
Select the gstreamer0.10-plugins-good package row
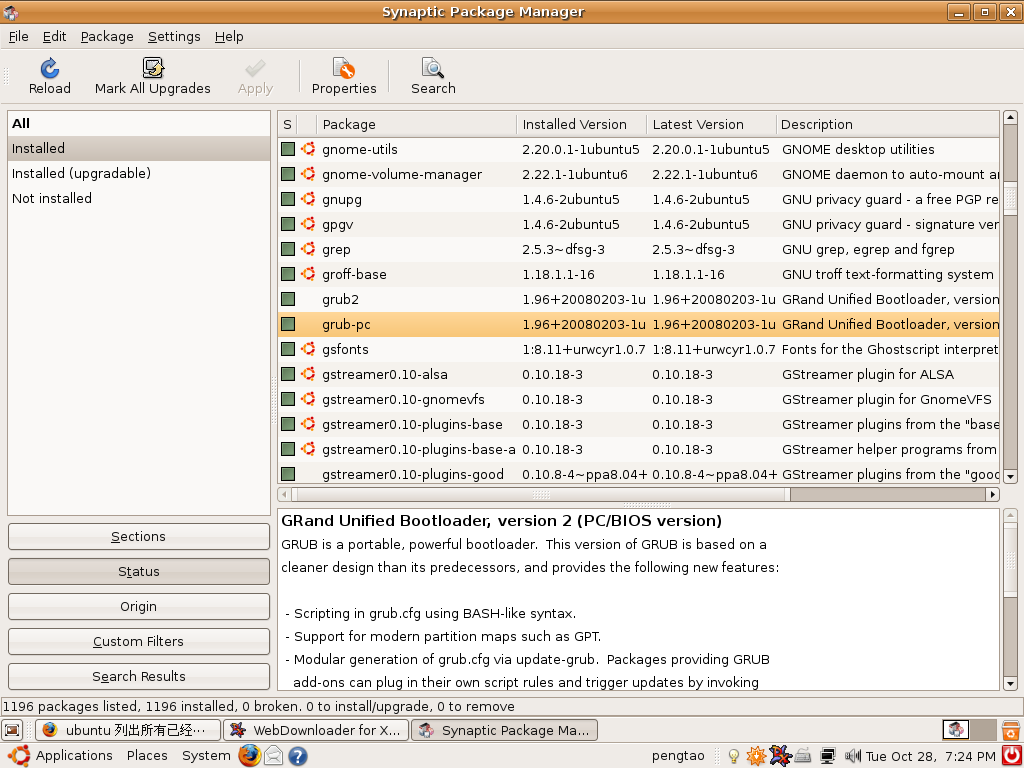point(639,474)
